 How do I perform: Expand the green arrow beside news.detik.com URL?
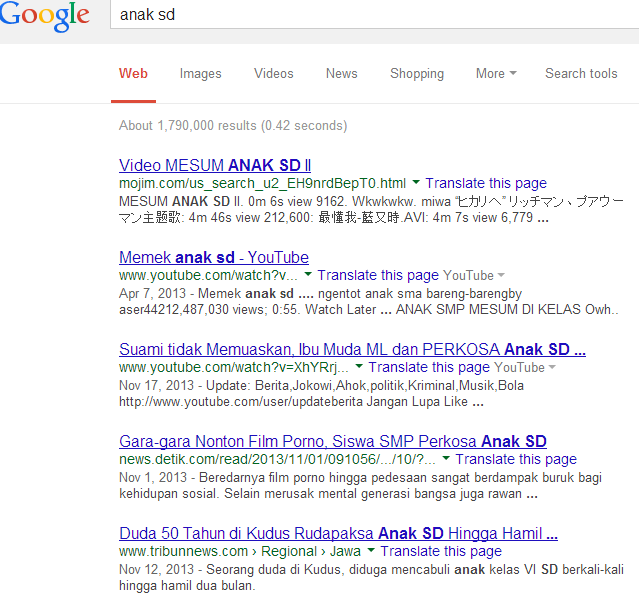pos(446,459)
